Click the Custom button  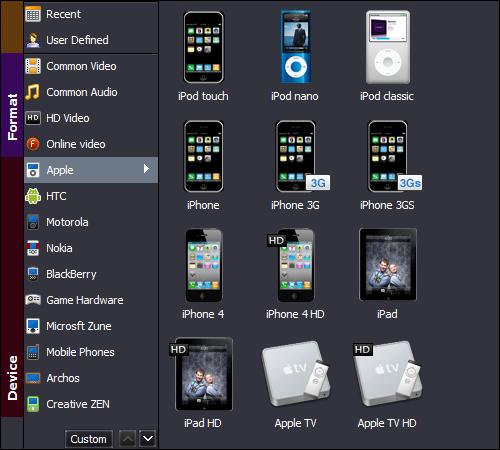tap(88, 439)
